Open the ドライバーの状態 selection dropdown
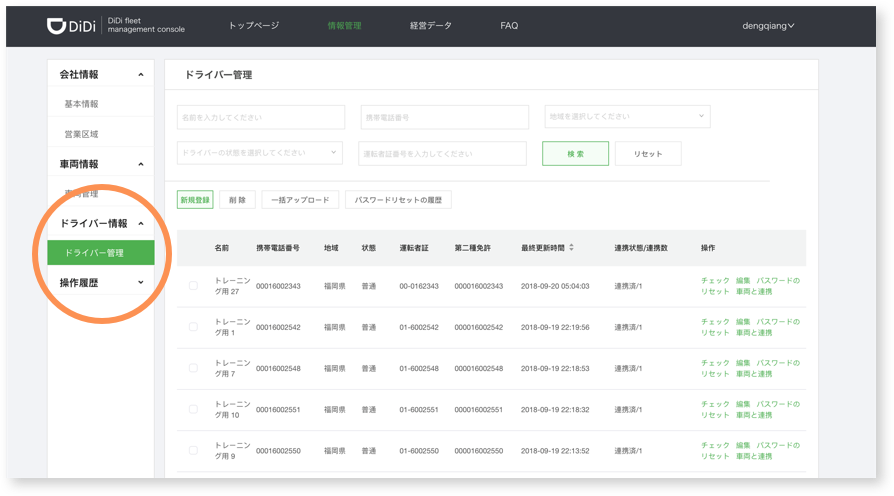Image resolution: width=894 pixels, height=496 pixels. (259, 153)
